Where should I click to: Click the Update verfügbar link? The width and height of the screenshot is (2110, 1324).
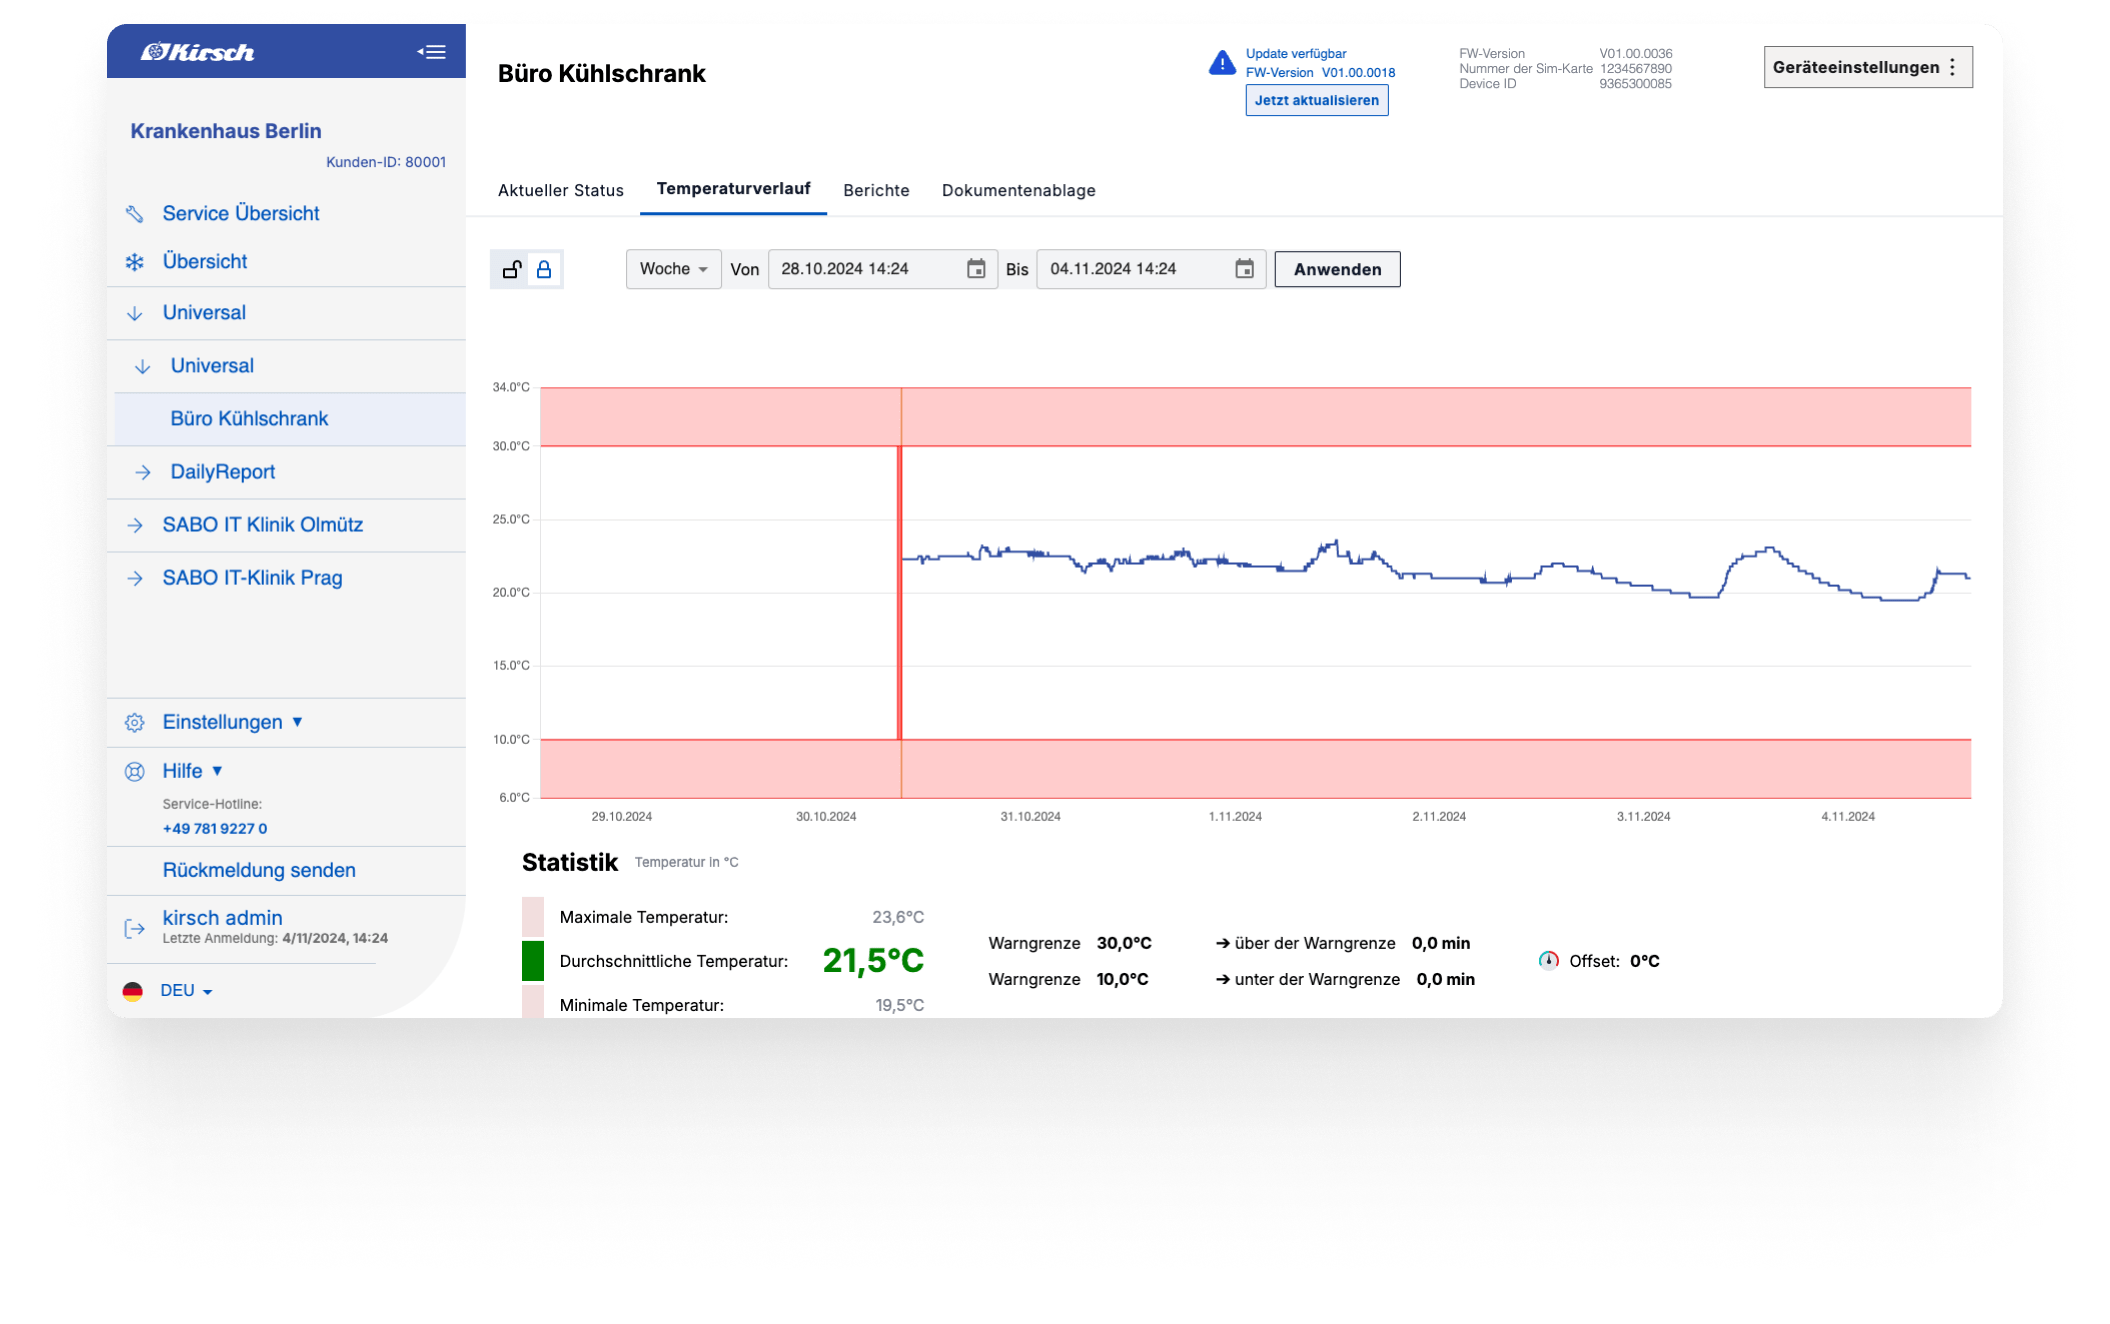1296,54
